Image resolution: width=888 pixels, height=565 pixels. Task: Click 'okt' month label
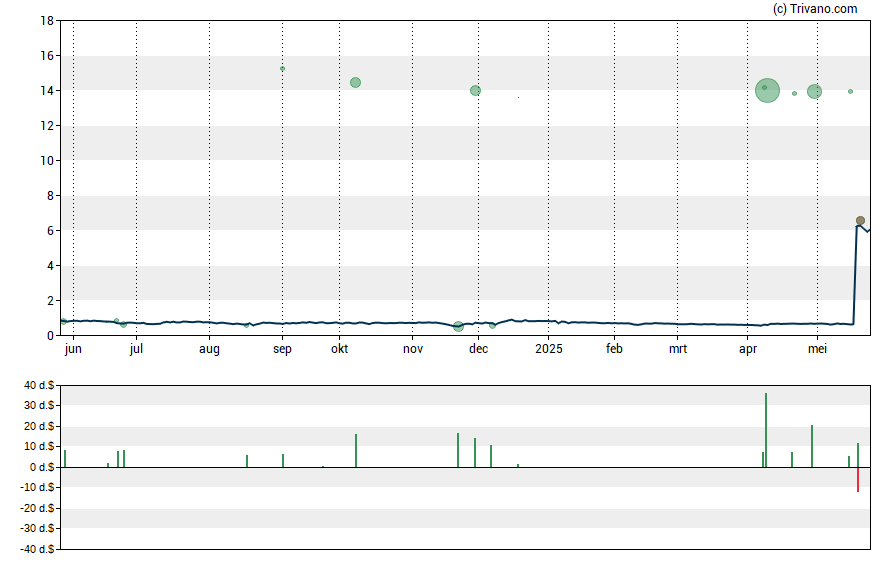339,349
